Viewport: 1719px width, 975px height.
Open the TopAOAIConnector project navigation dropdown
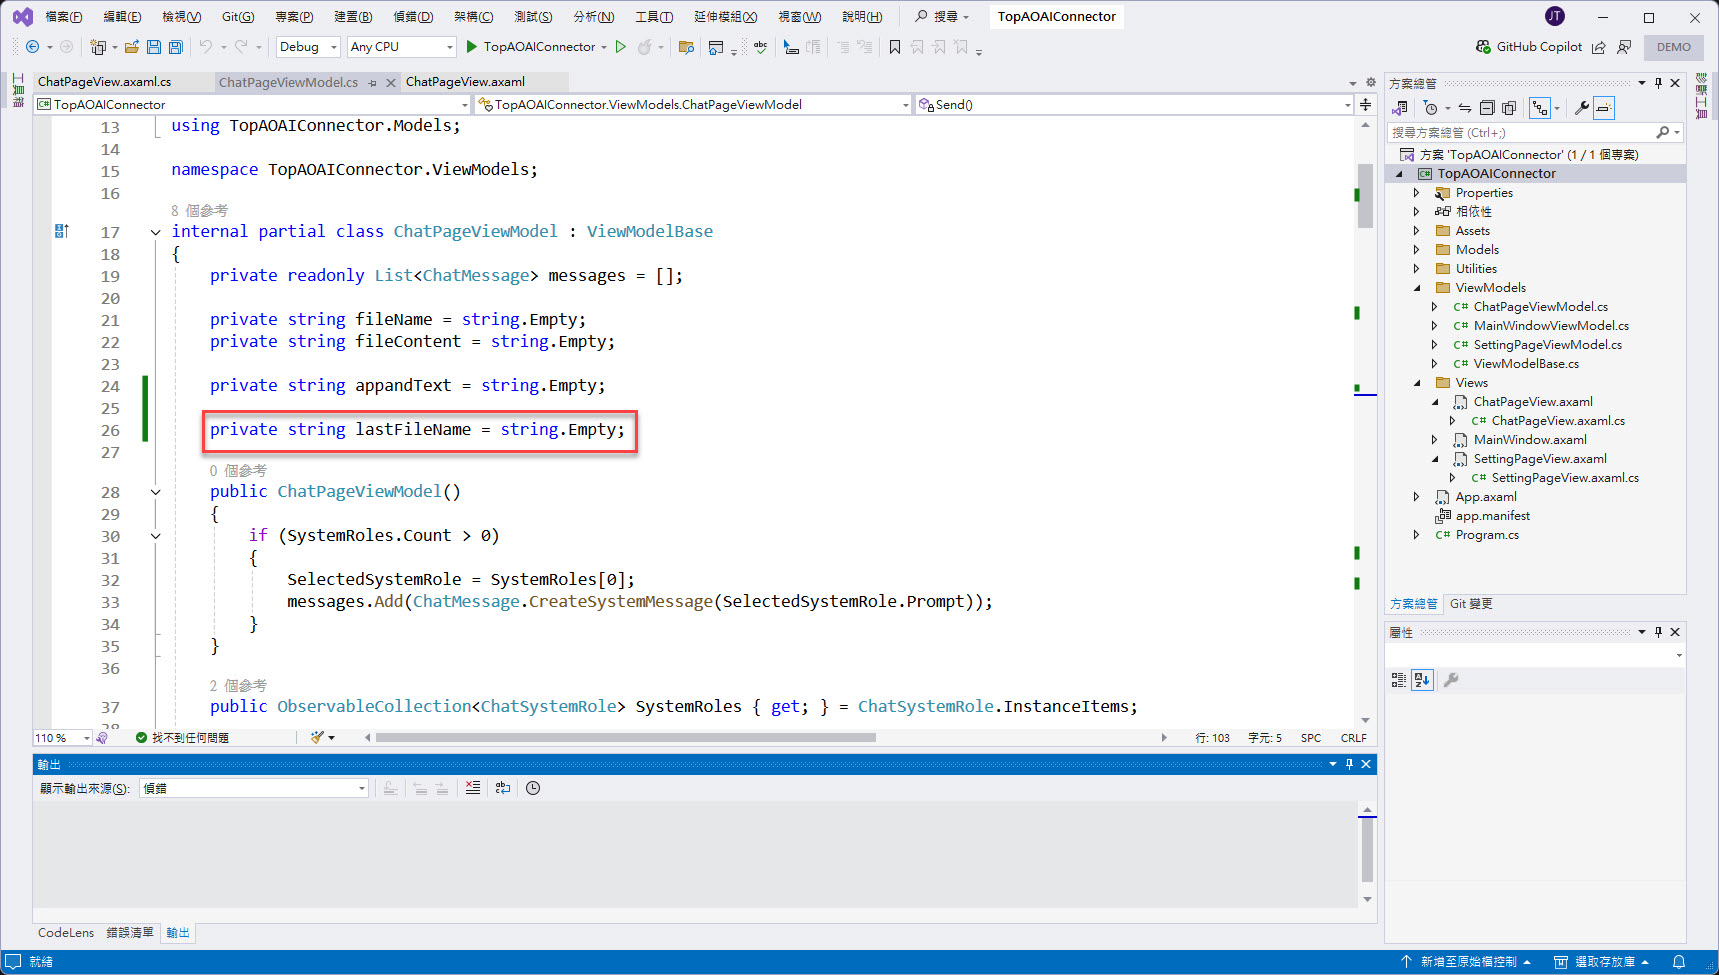click(x=252, y=104)
